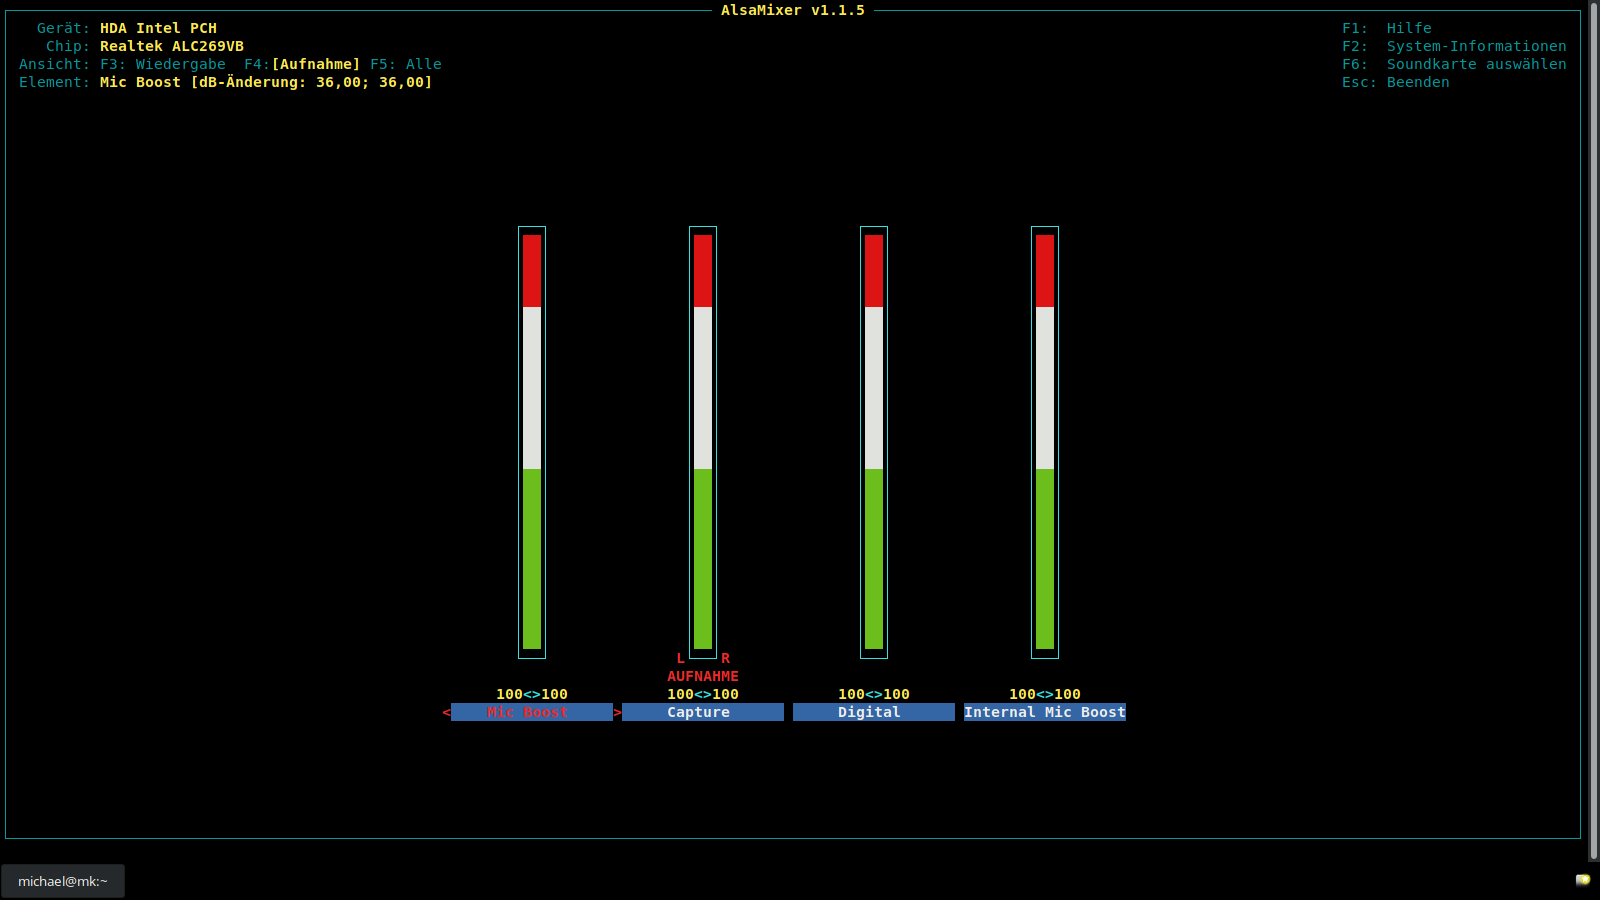Screen dimensions: 1600x900
Task: Click the right arrow after Mic Boost
Action: 617,712
